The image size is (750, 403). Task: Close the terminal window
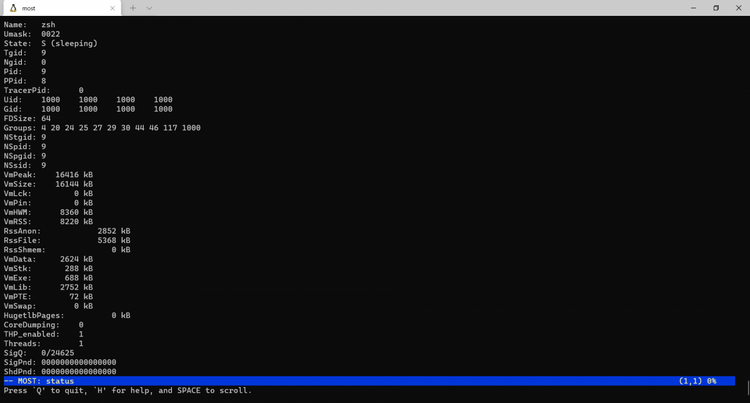(x=739, y=8)
